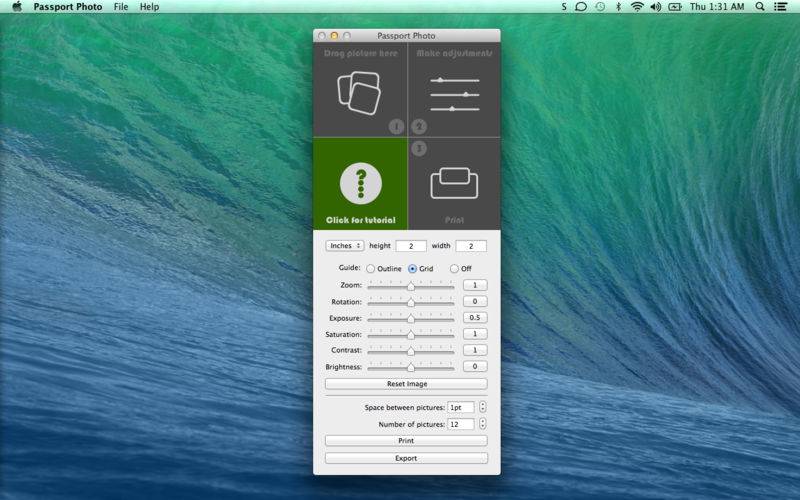Click the Export button
The image size is (800, 500).
tap(406, 458)
